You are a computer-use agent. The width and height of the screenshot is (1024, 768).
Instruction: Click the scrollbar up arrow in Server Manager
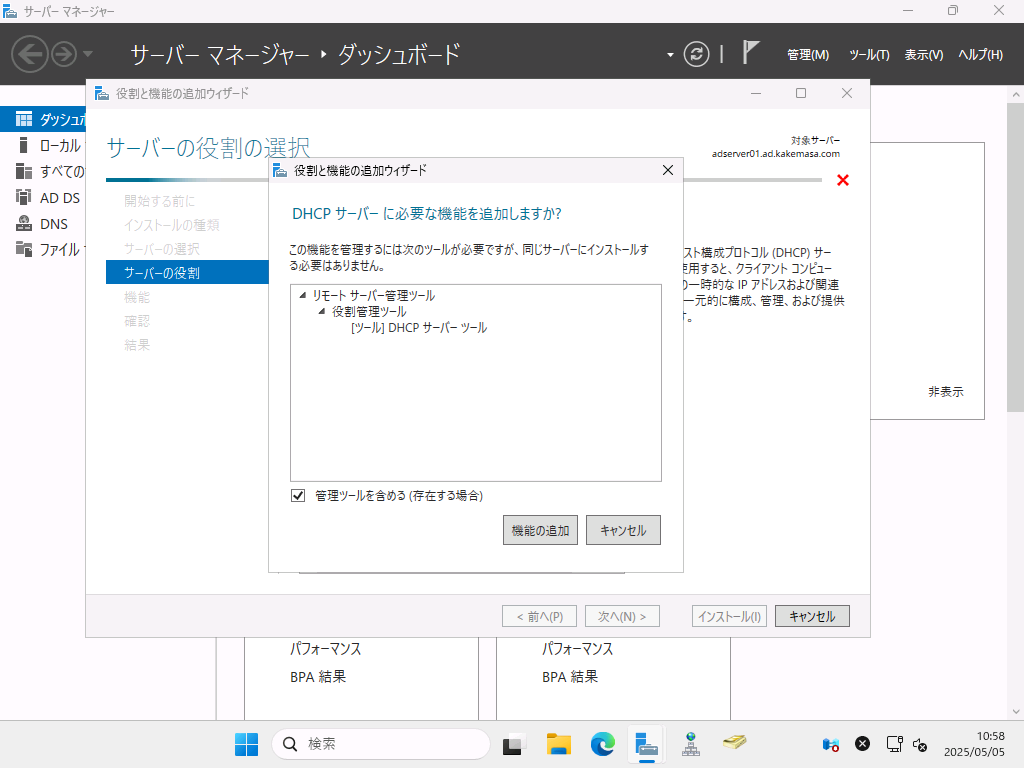tap(1016, 95)
